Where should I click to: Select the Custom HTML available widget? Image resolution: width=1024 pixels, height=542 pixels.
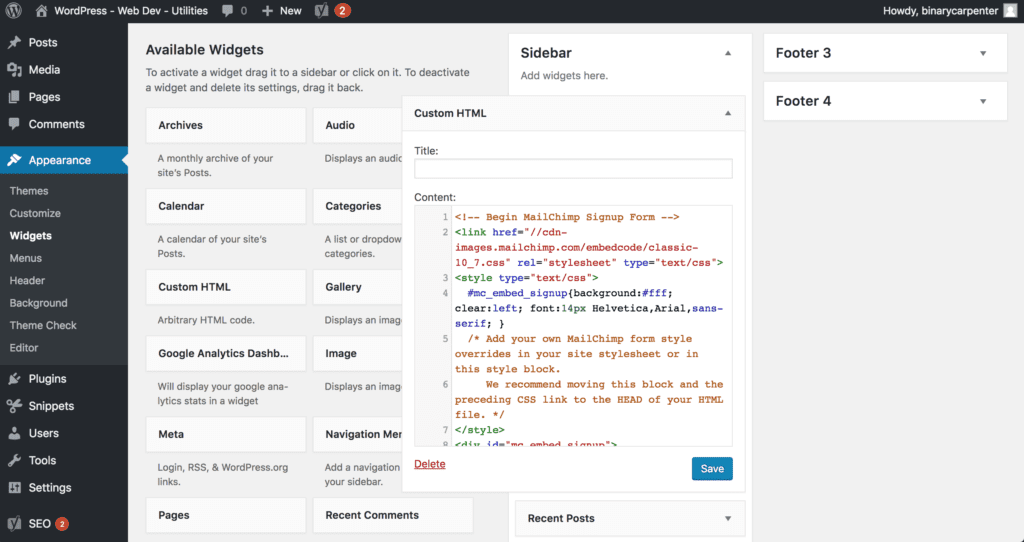coord(226,287)
